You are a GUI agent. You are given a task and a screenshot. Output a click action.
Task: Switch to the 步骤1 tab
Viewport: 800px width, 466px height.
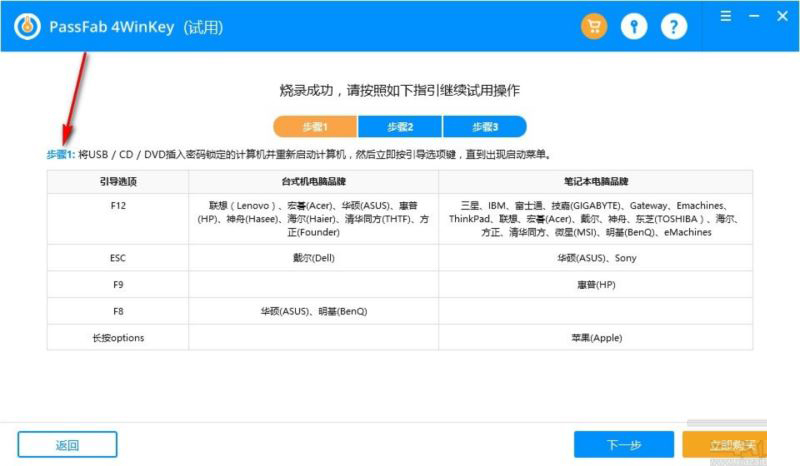(x=315, y=127)
